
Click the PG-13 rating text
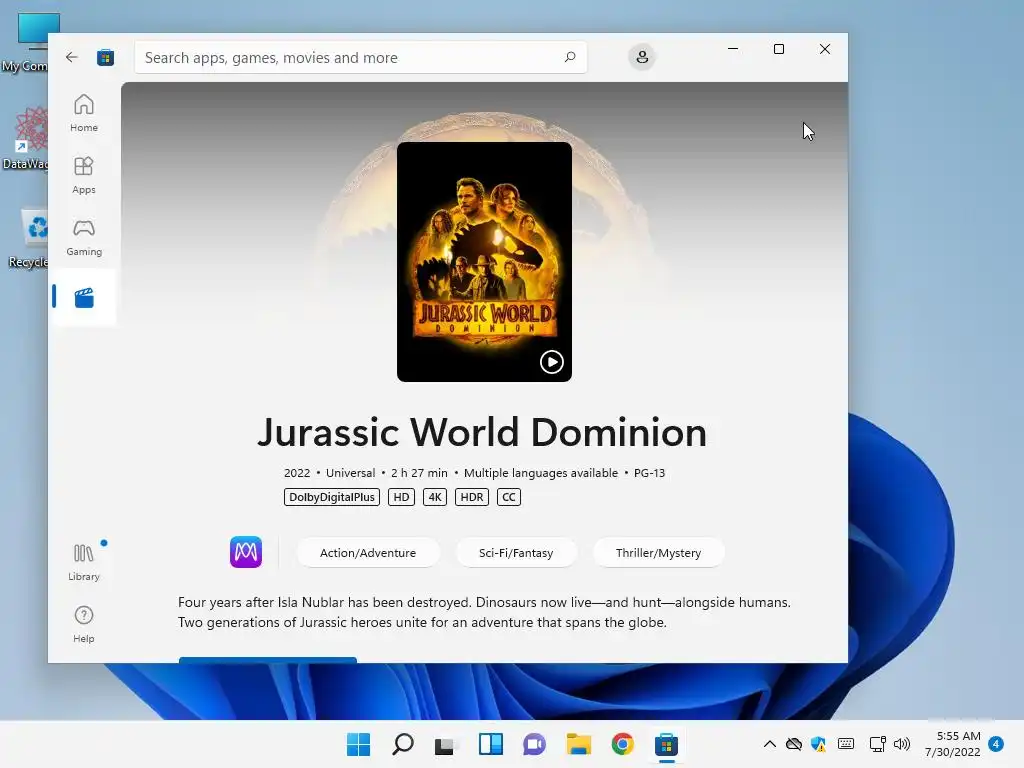[649, 473]
